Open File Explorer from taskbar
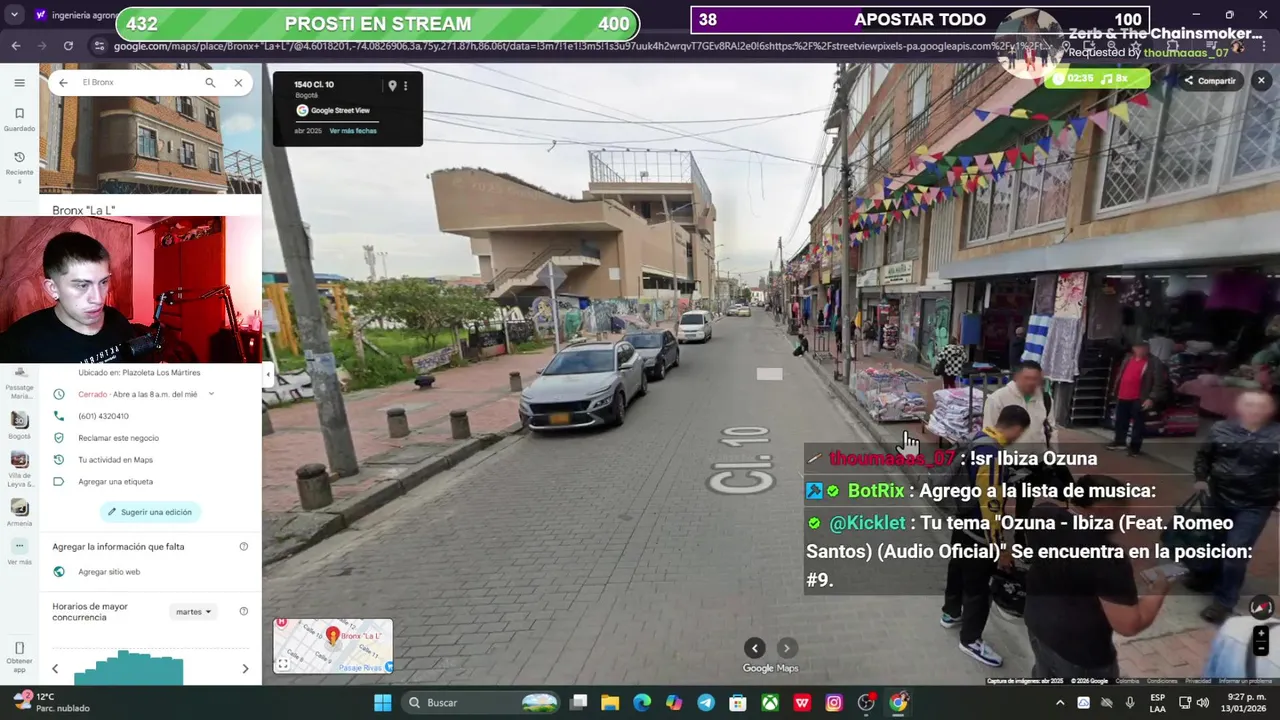 click(610, 703)
